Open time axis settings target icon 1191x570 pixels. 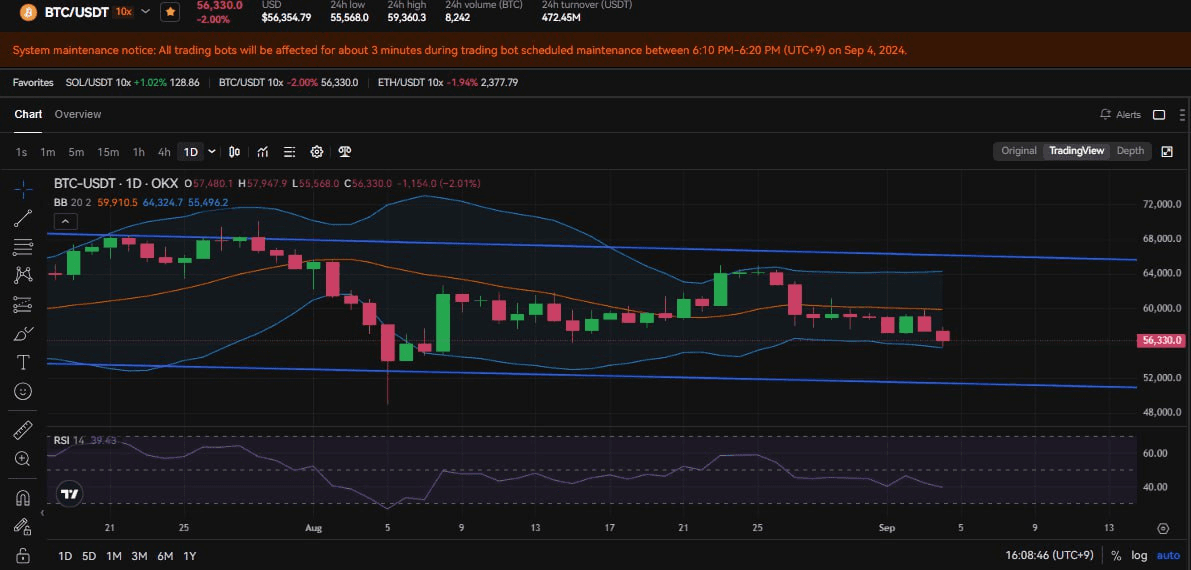[1163, 528]
